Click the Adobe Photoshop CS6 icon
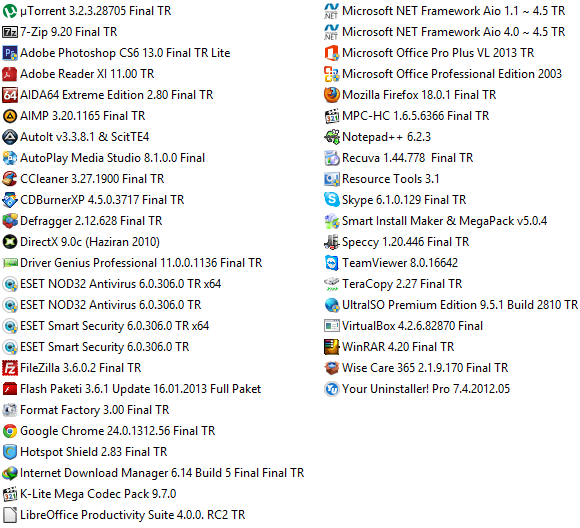The width and height of the screenshot is (580, 528). click(x=10, y=53)
